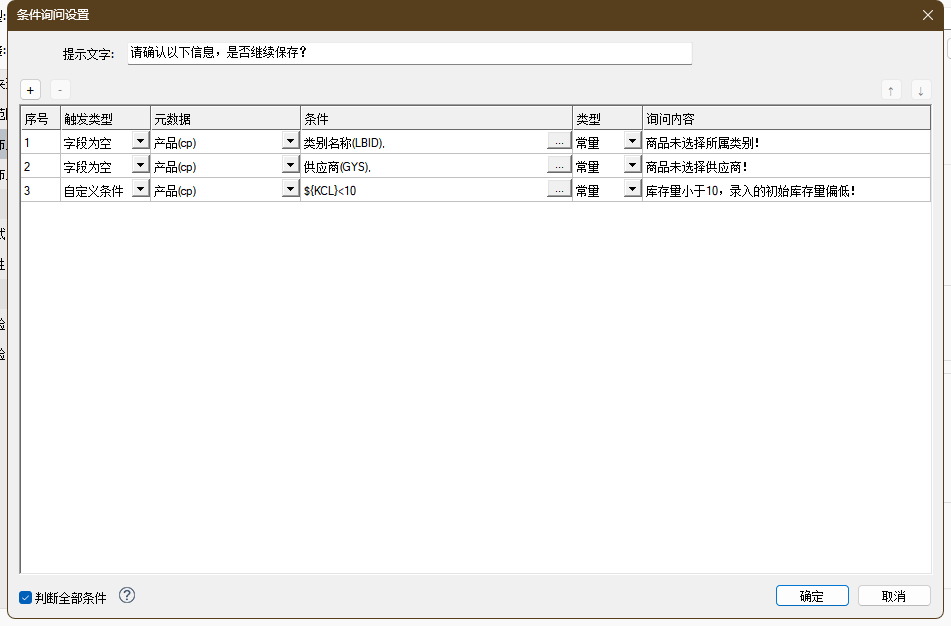Image resolution: width=951 pixels, height=626 pixels.
Task: Click the plus icon to add a row
Action: (31, 90)
